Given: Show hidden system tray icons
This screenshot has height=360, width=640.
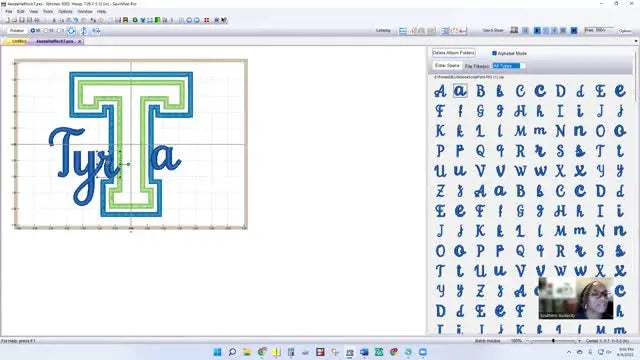Looking at the screenshot, I should click(x=569, y=352).
